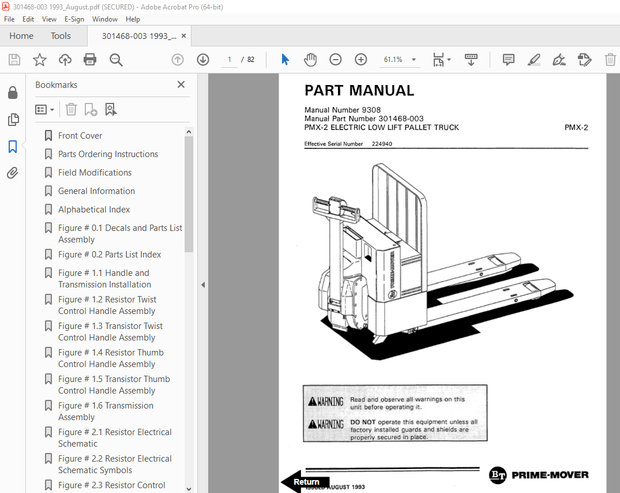This screenshot has width=620, height=493.
Task: Switch to the Tools tab
Action: [x=60, y=36]
